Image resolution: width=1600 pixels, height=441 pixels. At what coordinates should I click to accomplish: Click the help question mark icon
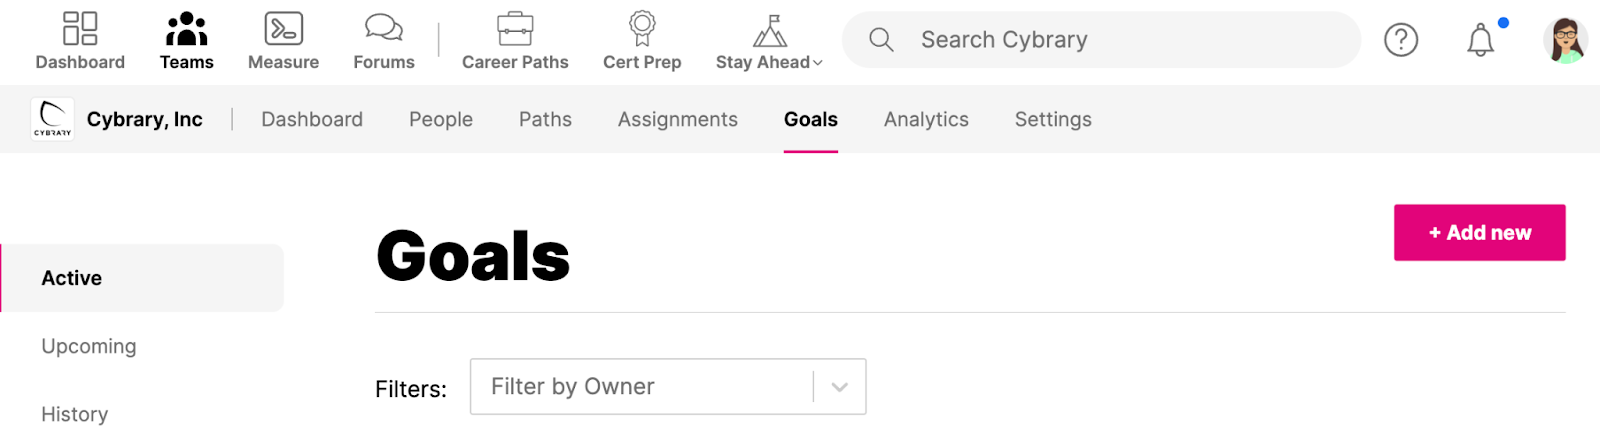[1401, 40]
